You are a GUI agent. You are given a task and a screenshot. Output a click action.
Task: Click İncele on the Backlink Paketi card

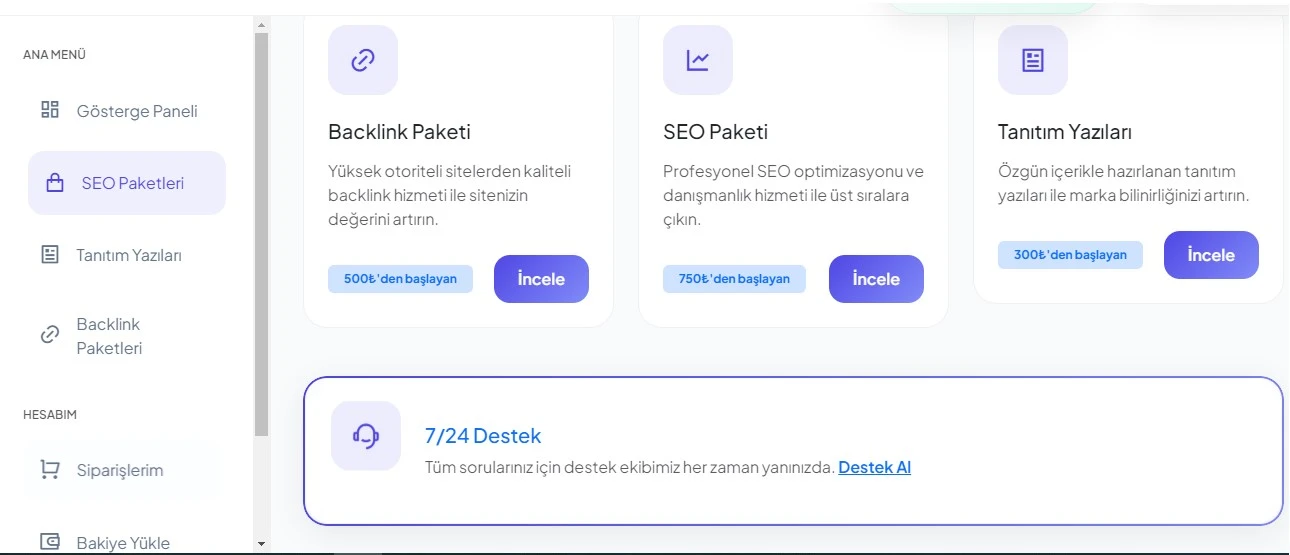click(x=541, y=279)
